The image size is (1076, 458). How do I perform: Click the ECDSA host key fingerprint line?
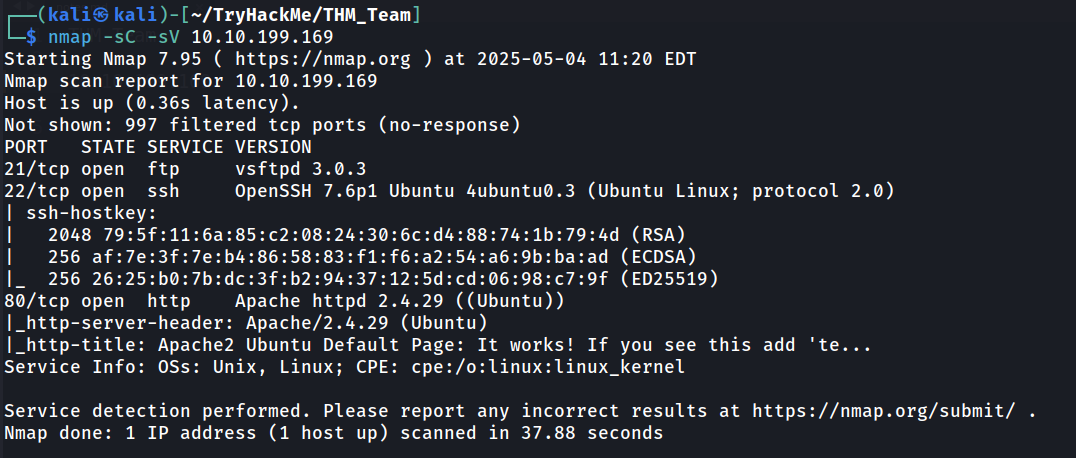pyautogui.click(x=351, y=257)
